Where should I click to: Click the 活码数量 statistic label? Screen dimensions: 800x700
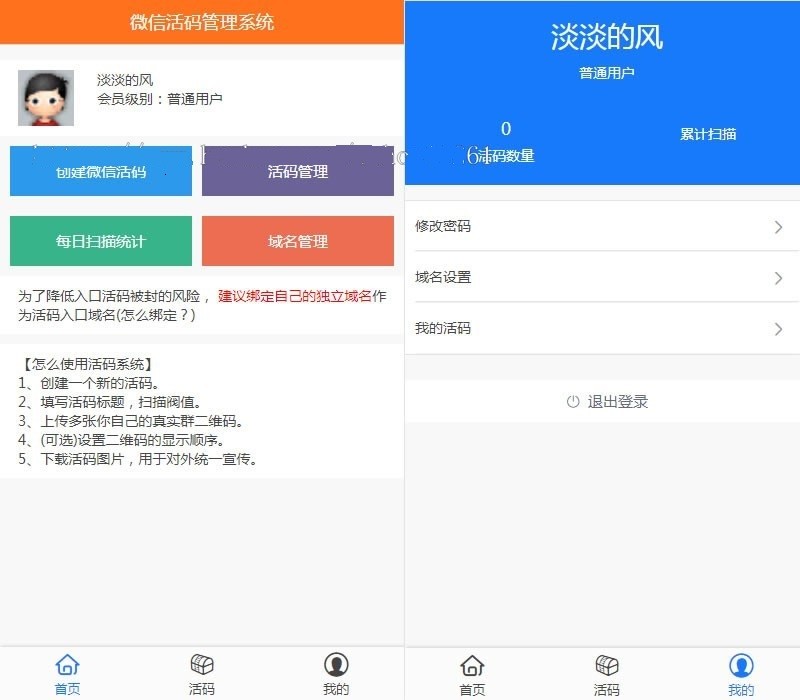pos(506,156)
